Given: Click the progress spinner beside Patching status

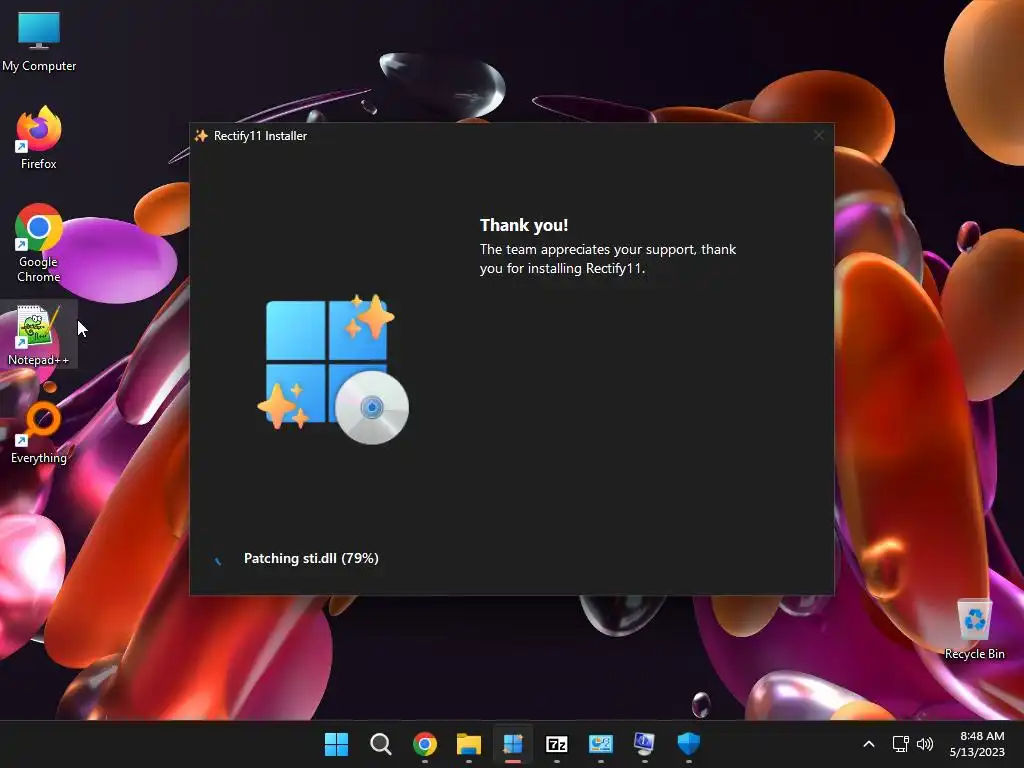Looking at the screenshot, I should (x=218, y=559).
